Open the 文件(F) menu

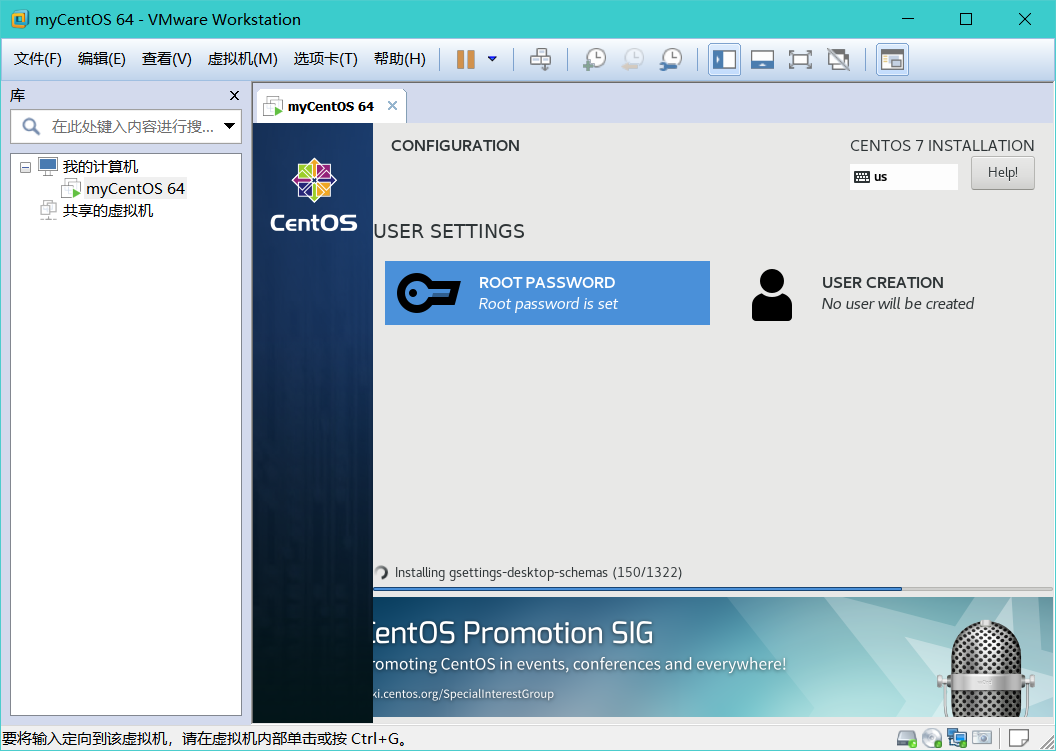coord(38,59)
